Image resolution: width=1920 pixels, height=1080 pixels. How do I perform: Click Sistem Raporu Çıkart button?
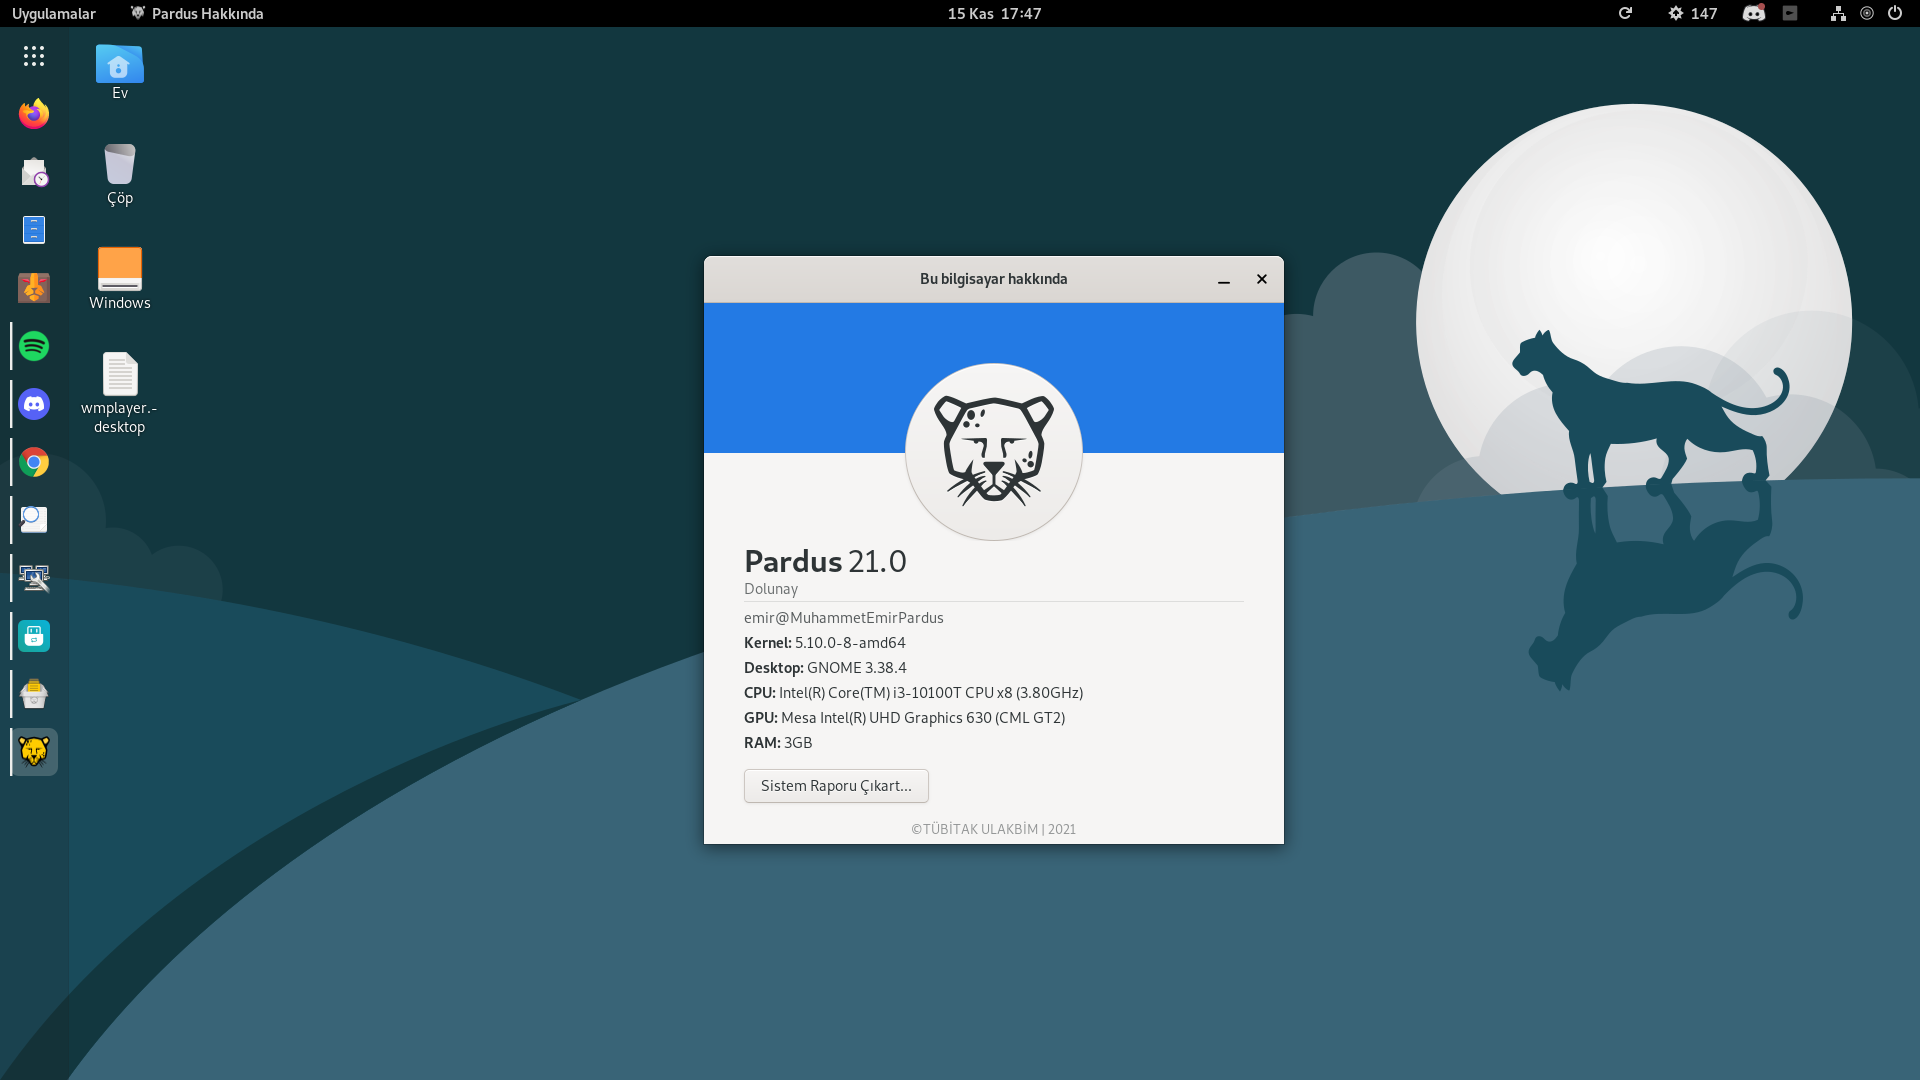pyautogui.click(x=836, y=786)
